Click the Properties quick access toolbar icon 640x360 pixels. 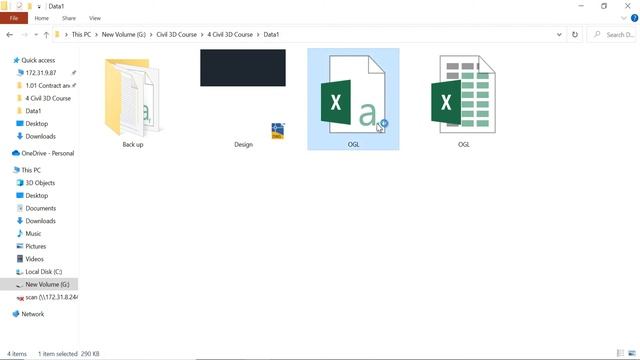(x=19, y=6)
